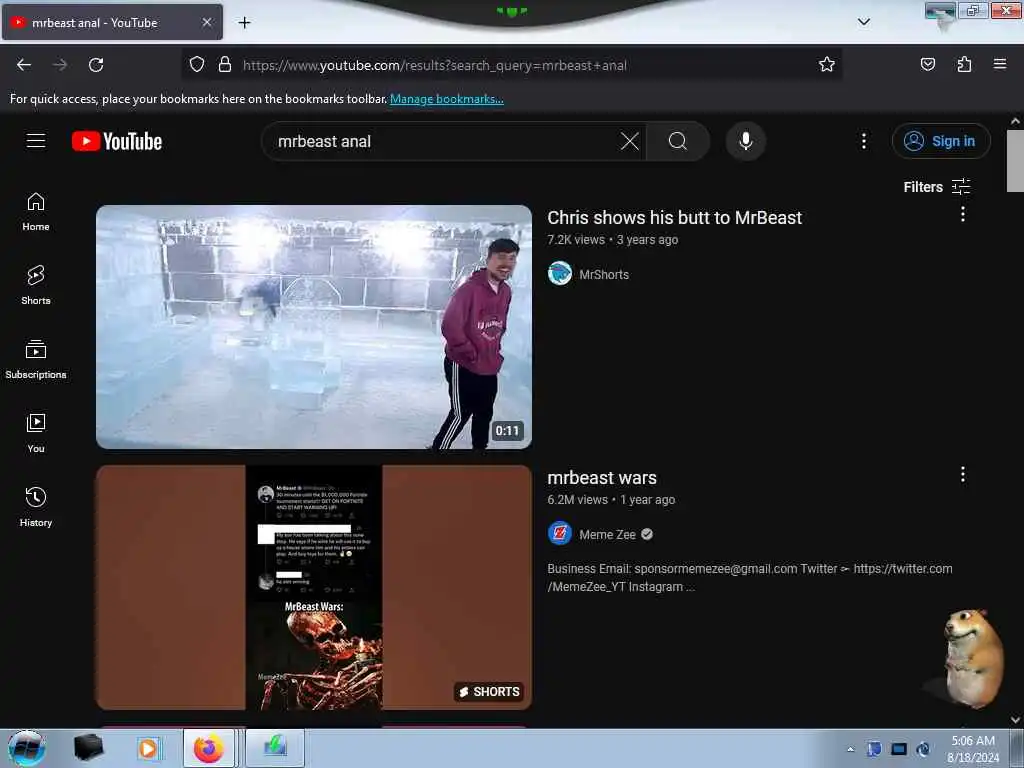The width and height of the screenshot is (1024, 768).
Task: Expand the list all tabs chevron
Action: tap(863, 22)
